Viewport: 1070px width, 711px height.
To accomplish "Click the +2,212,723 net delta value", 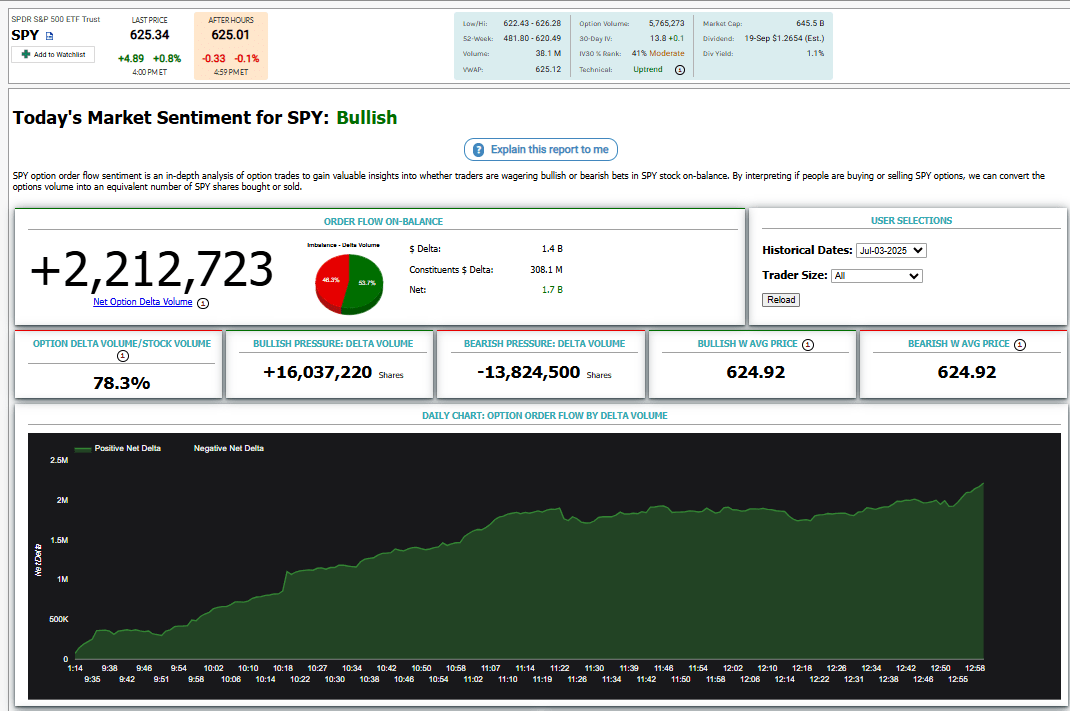I will 151,270.
